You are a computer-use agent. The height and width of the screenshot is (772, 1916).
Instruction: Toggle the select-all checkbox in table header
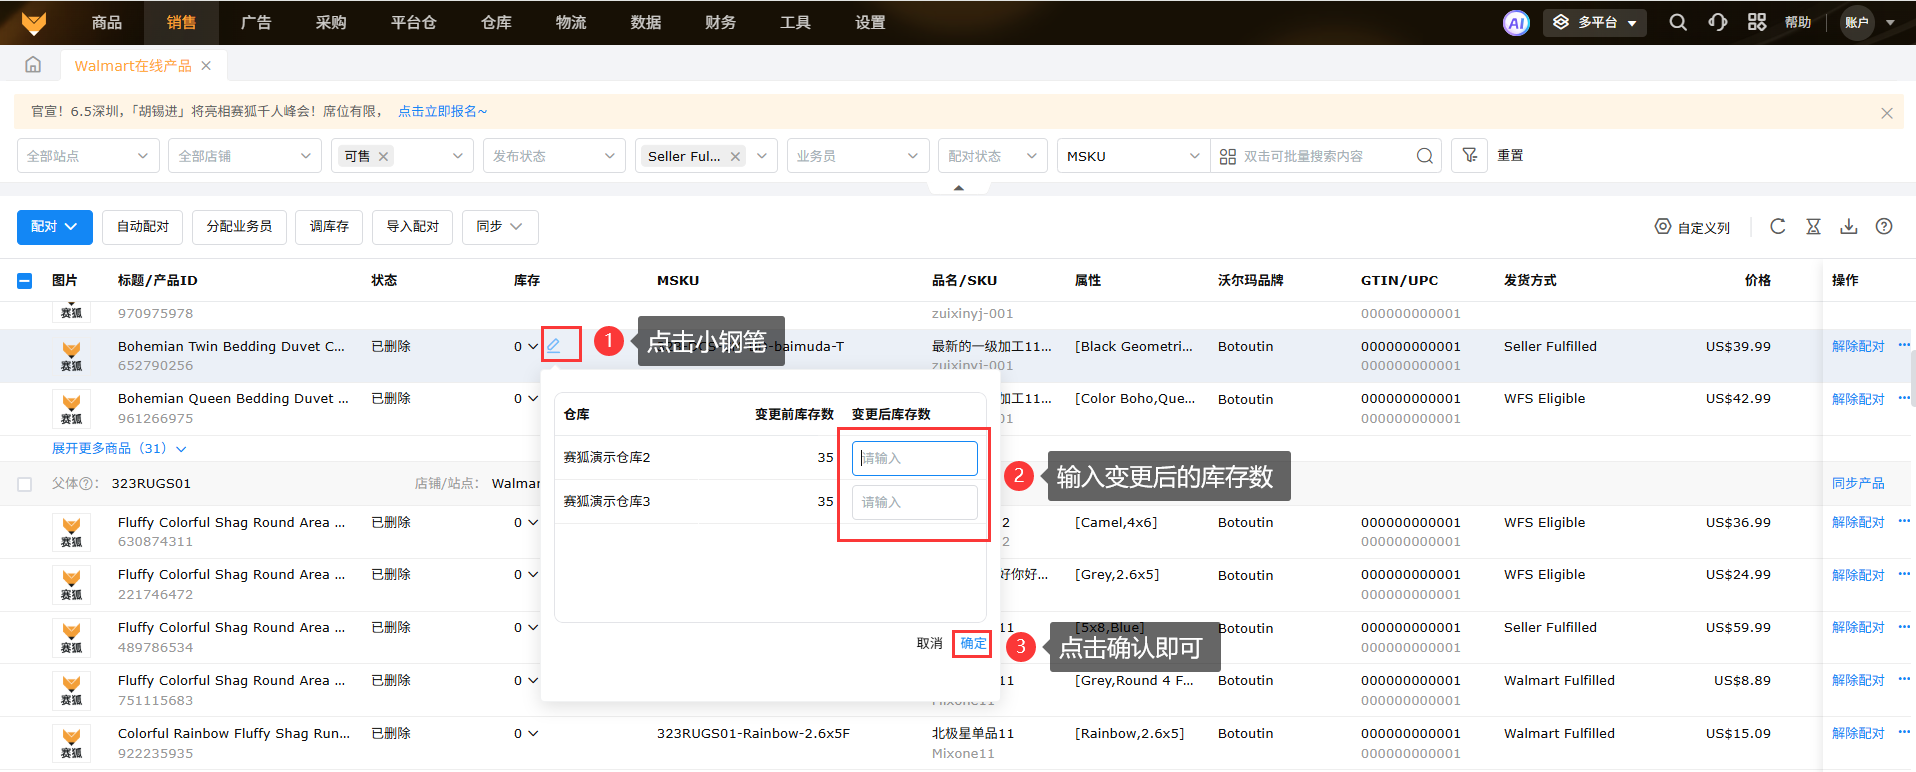(x=25, y=281)
